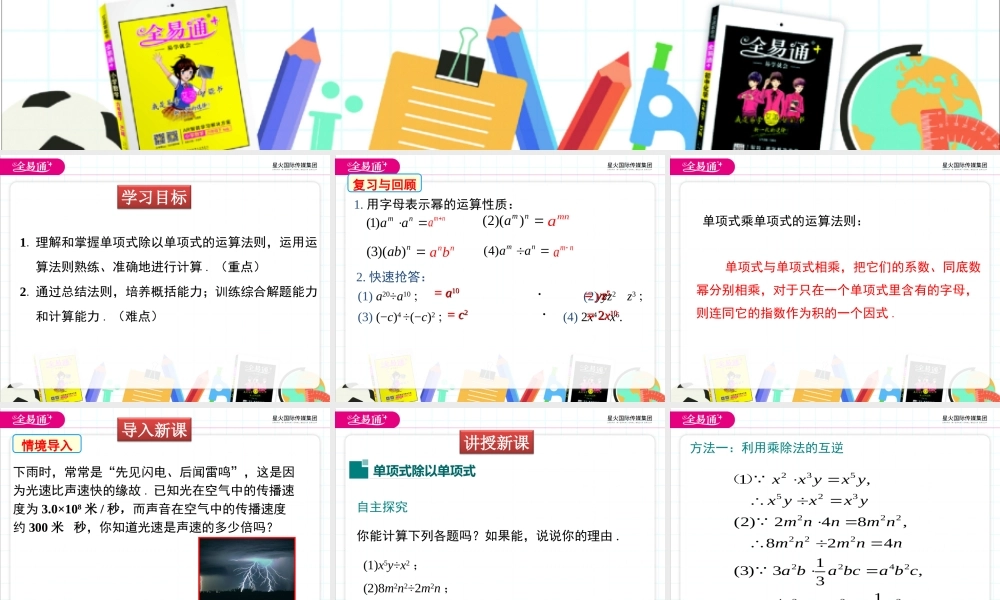Click the teal square beside 单项式除以单项式
The width and height of the screenshot is (1000, 600).
tap(359, 470)
